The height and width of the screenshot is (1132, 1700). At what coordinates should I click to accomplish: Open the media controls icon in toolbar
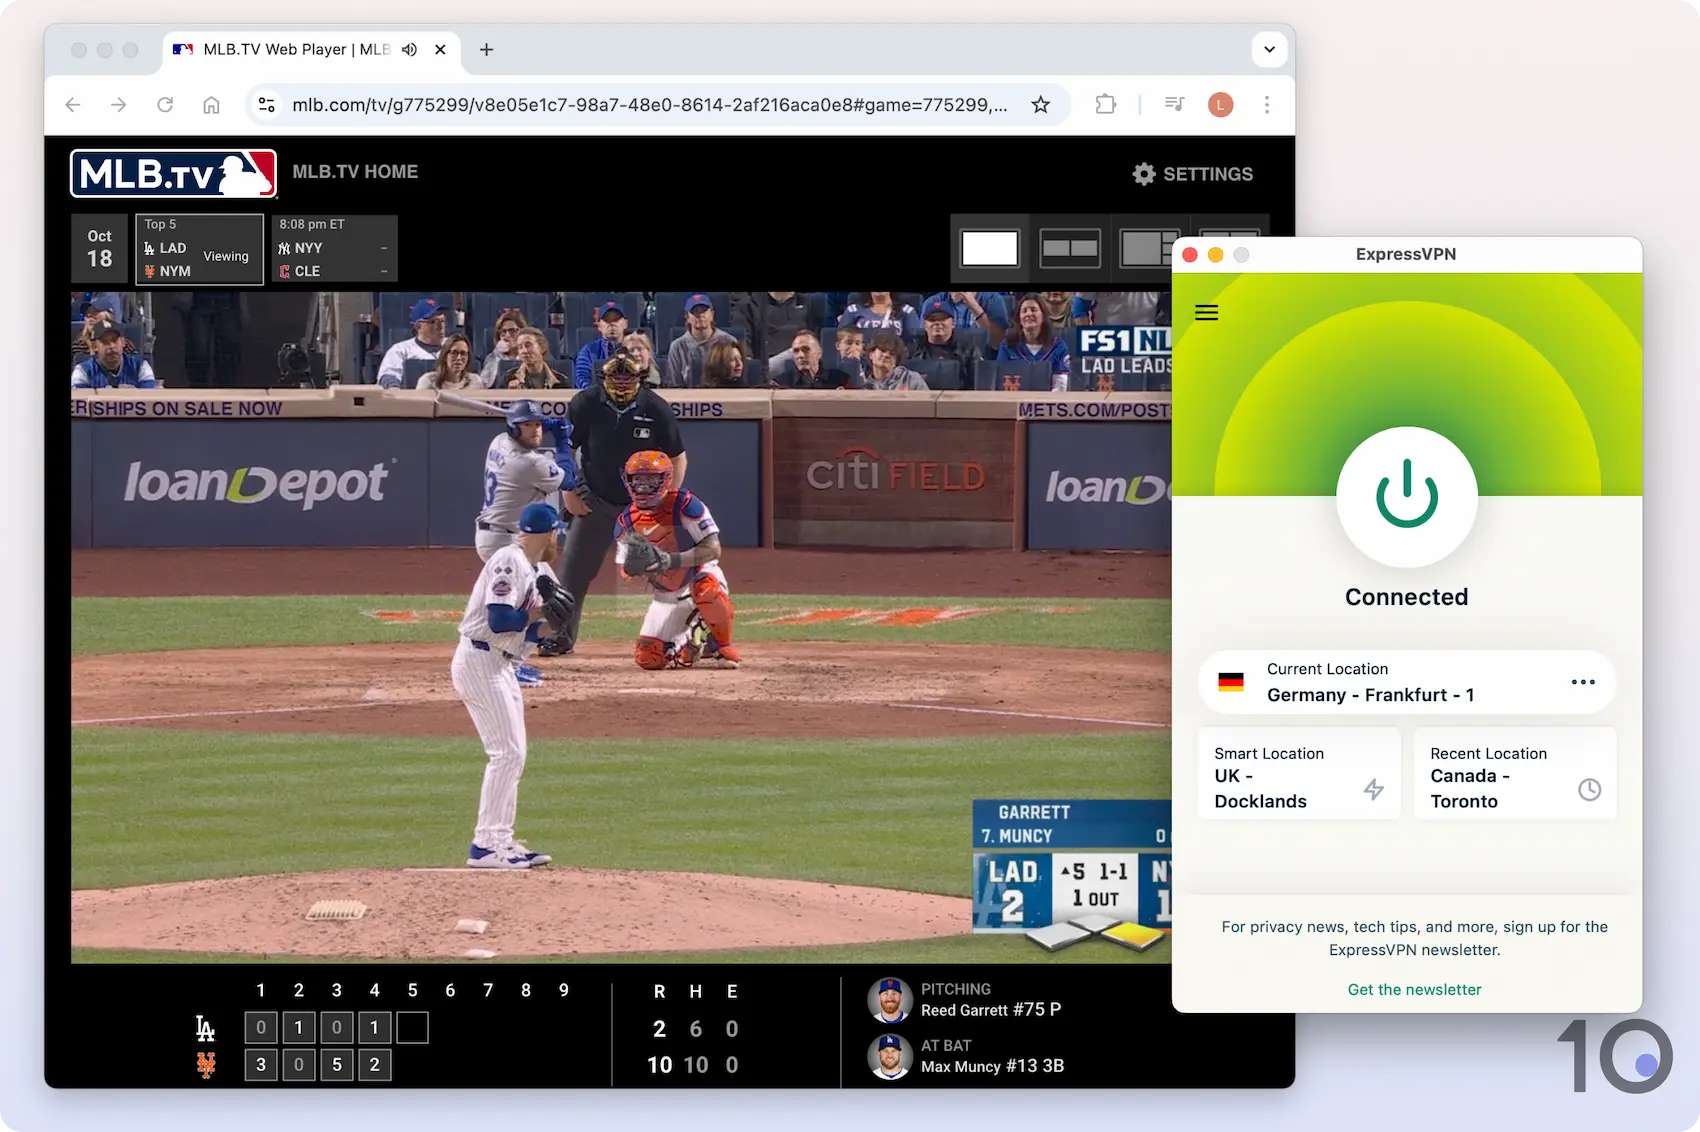click(x=1175, y=105)
